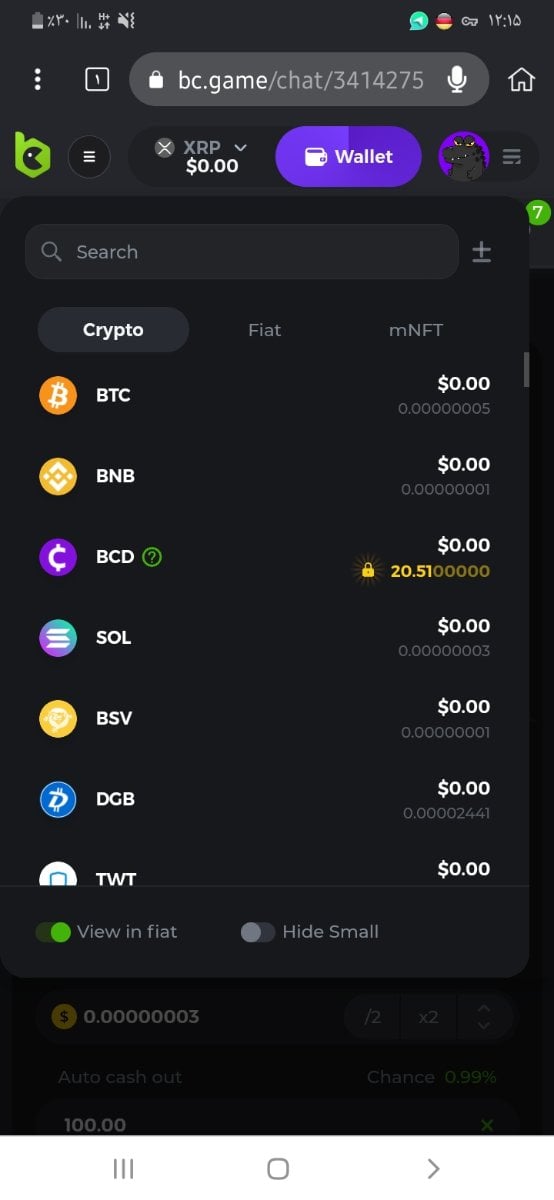
Task: Enable the Hide Small toggle
Action: 258,932
